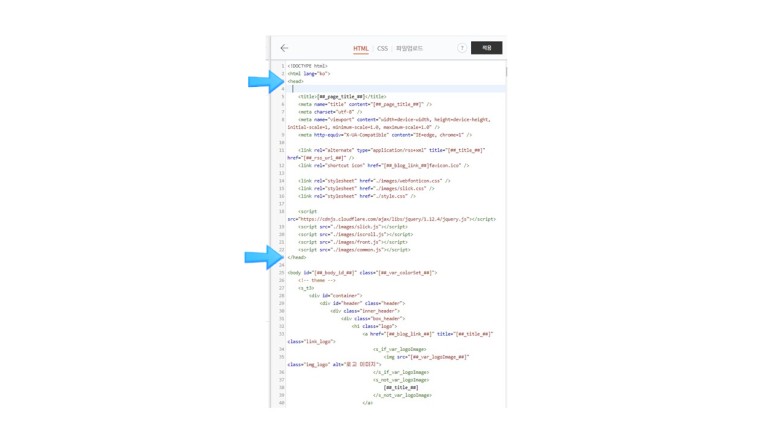Select the shortcut icon favicon.ico line
This screenshot has height=435, width=773.
tap(384, 166)
